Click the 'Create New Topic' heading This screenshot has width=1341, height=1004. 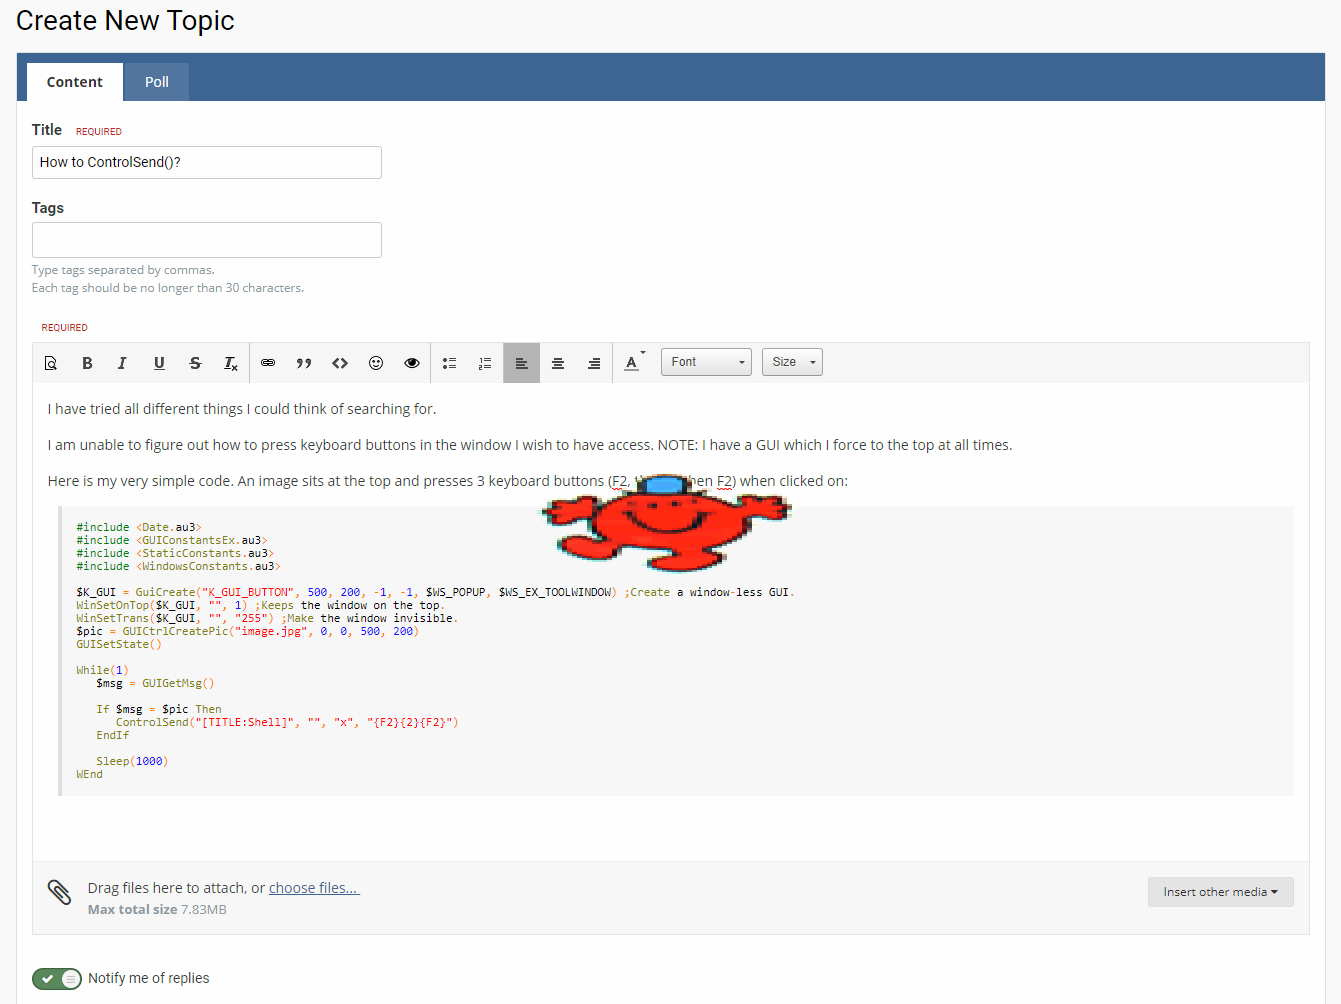[x=125, y=21]
